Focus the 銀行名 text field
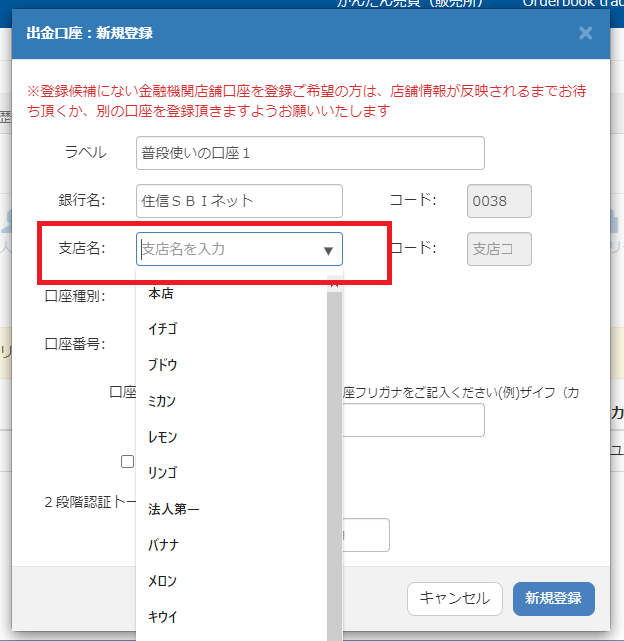The width and height of the screenshot is (624, 641). (239, 201)
